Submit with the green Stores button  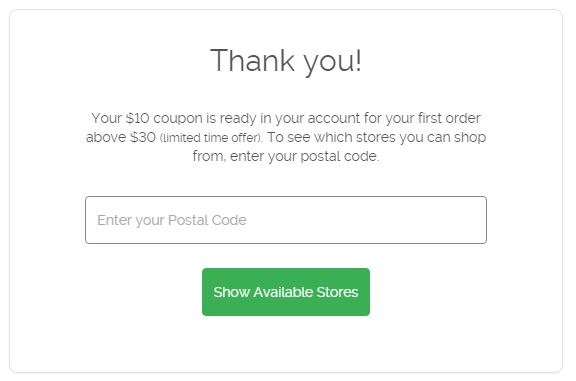286,292
